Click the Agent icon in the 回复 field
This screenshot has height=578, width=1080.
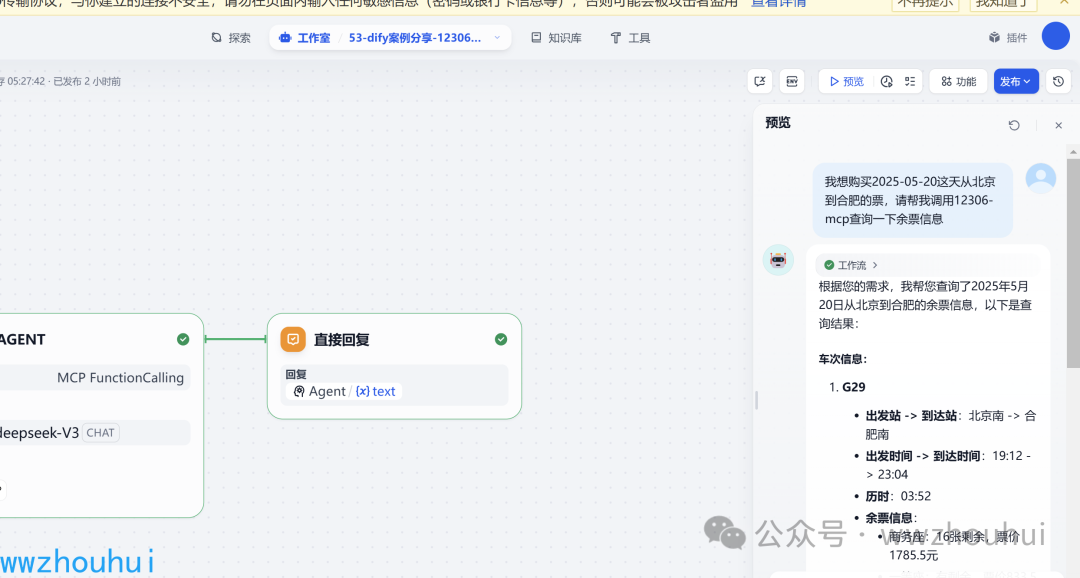coord(299,391)
